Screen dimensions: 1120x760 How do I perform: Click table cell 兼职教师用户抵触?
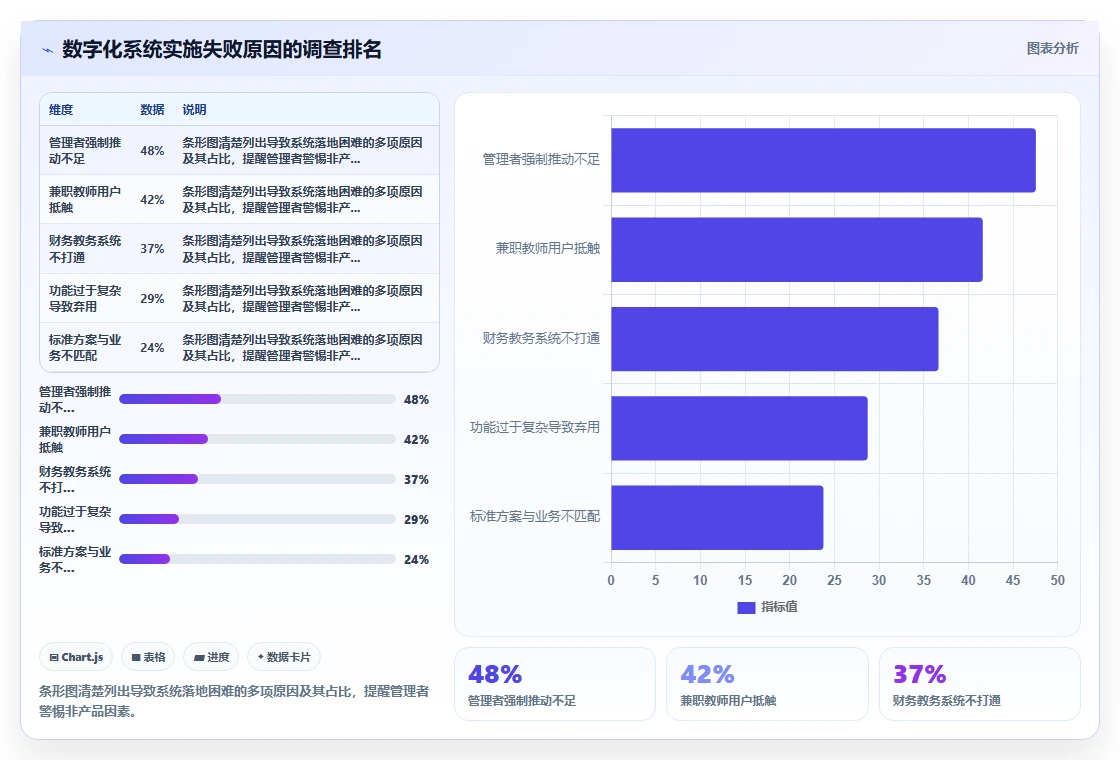tap(85, 199)
